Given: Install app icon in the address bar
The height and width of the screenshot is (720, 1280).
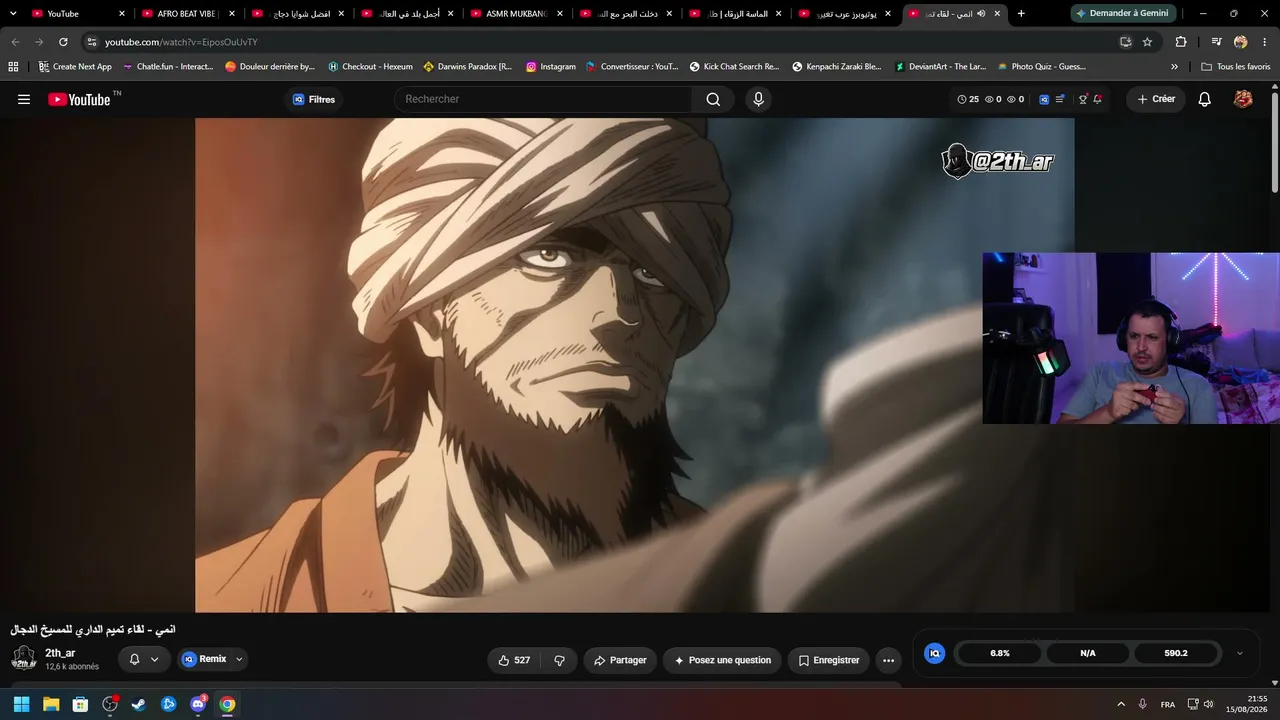Looking at the screenshot, I should 1125,42.
